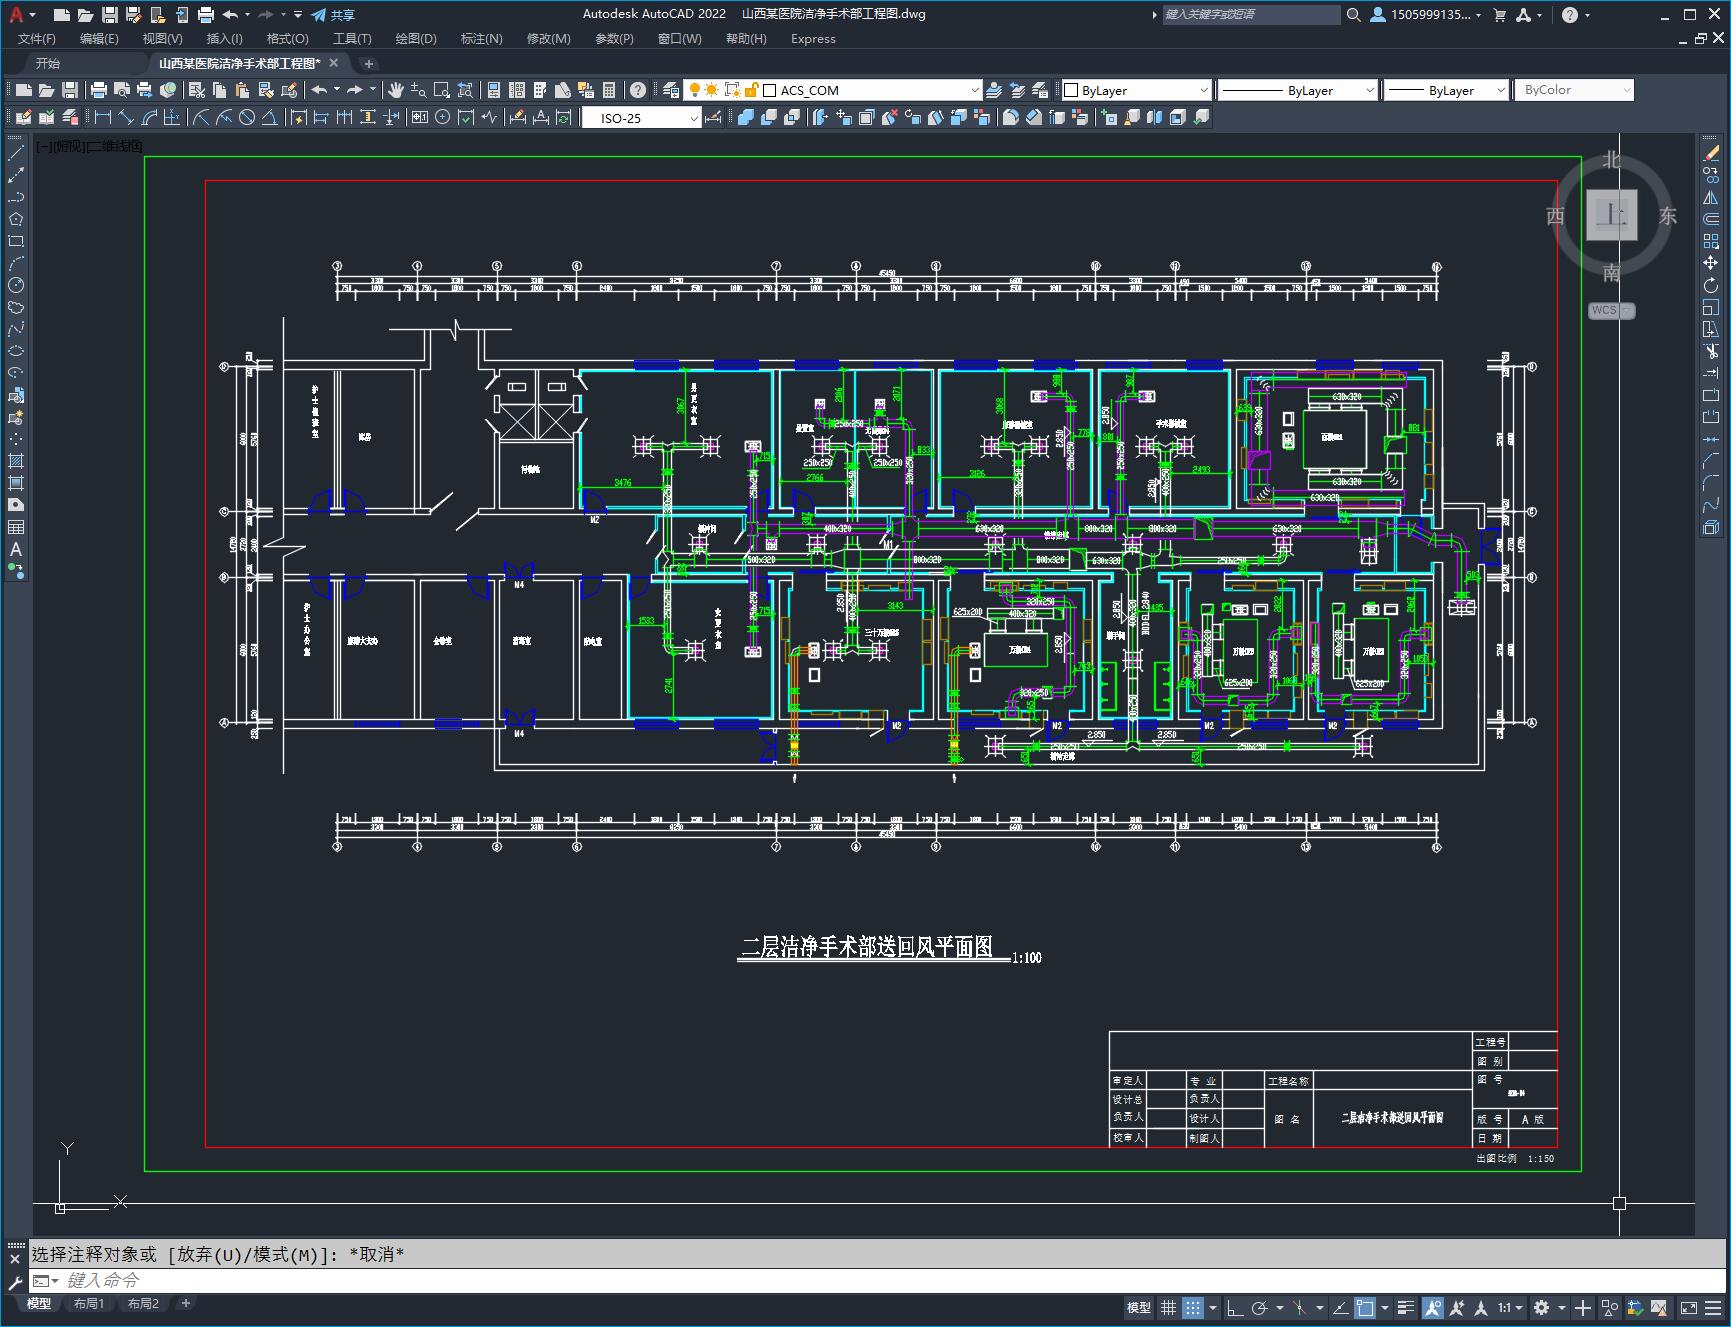
Task: Toggle Object Snap Tracking in status bar
Action: coord(1340,1307)
